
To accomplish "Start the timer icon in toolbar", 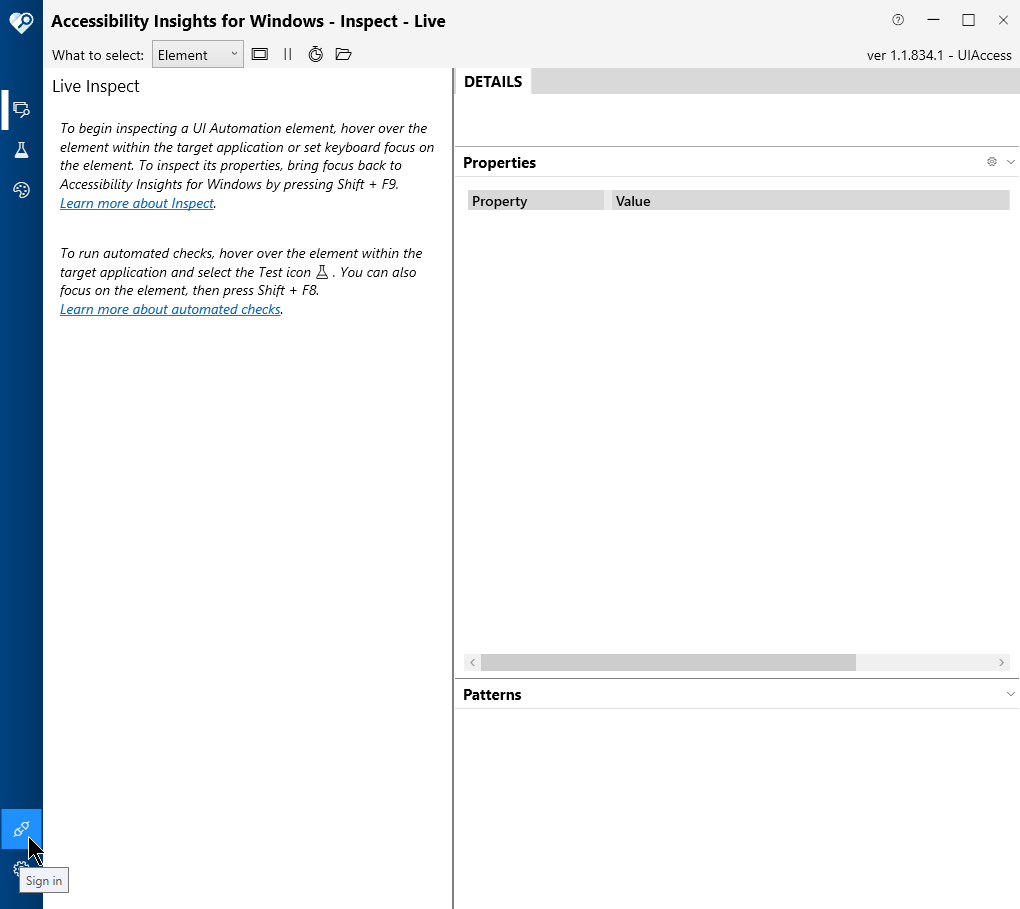I will (315, 54).
